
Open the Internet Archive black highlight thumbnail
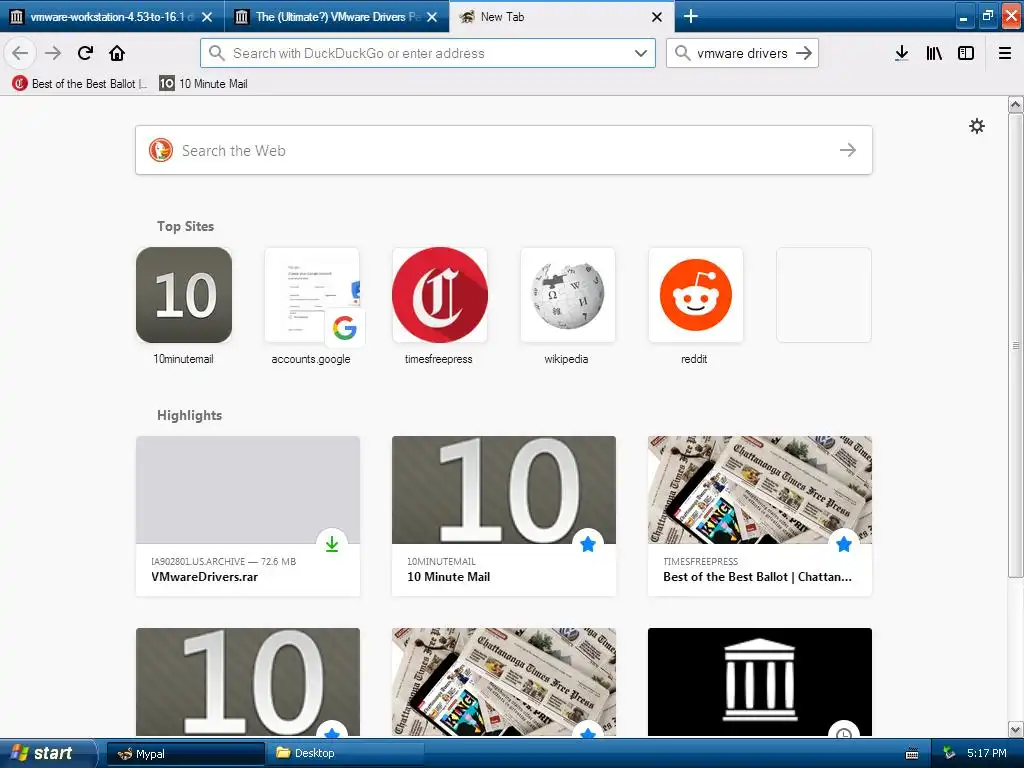[760, 682]
